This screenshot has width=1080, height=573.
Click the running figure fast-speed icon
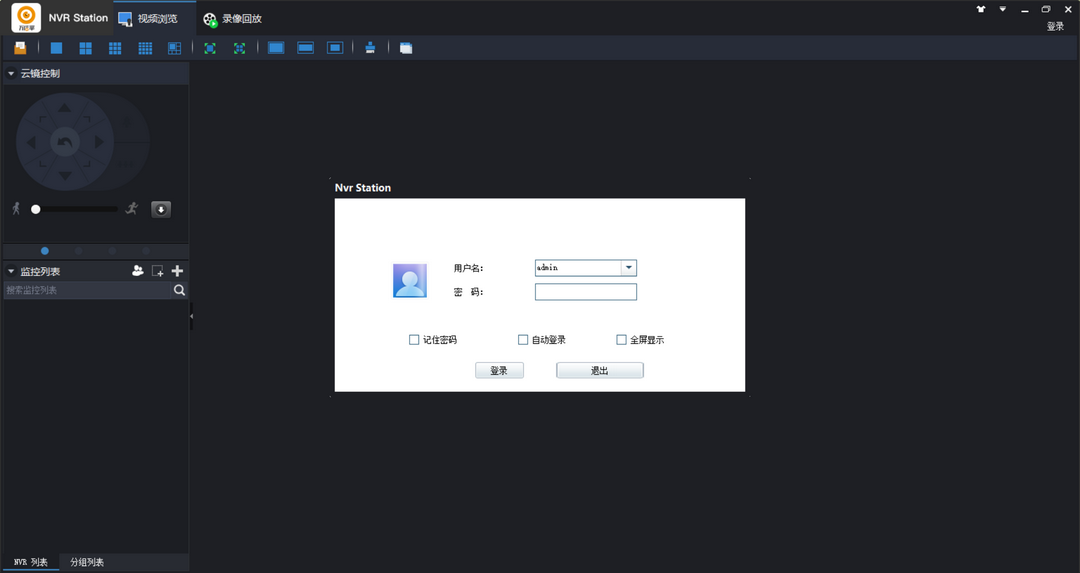pos(132,208)
